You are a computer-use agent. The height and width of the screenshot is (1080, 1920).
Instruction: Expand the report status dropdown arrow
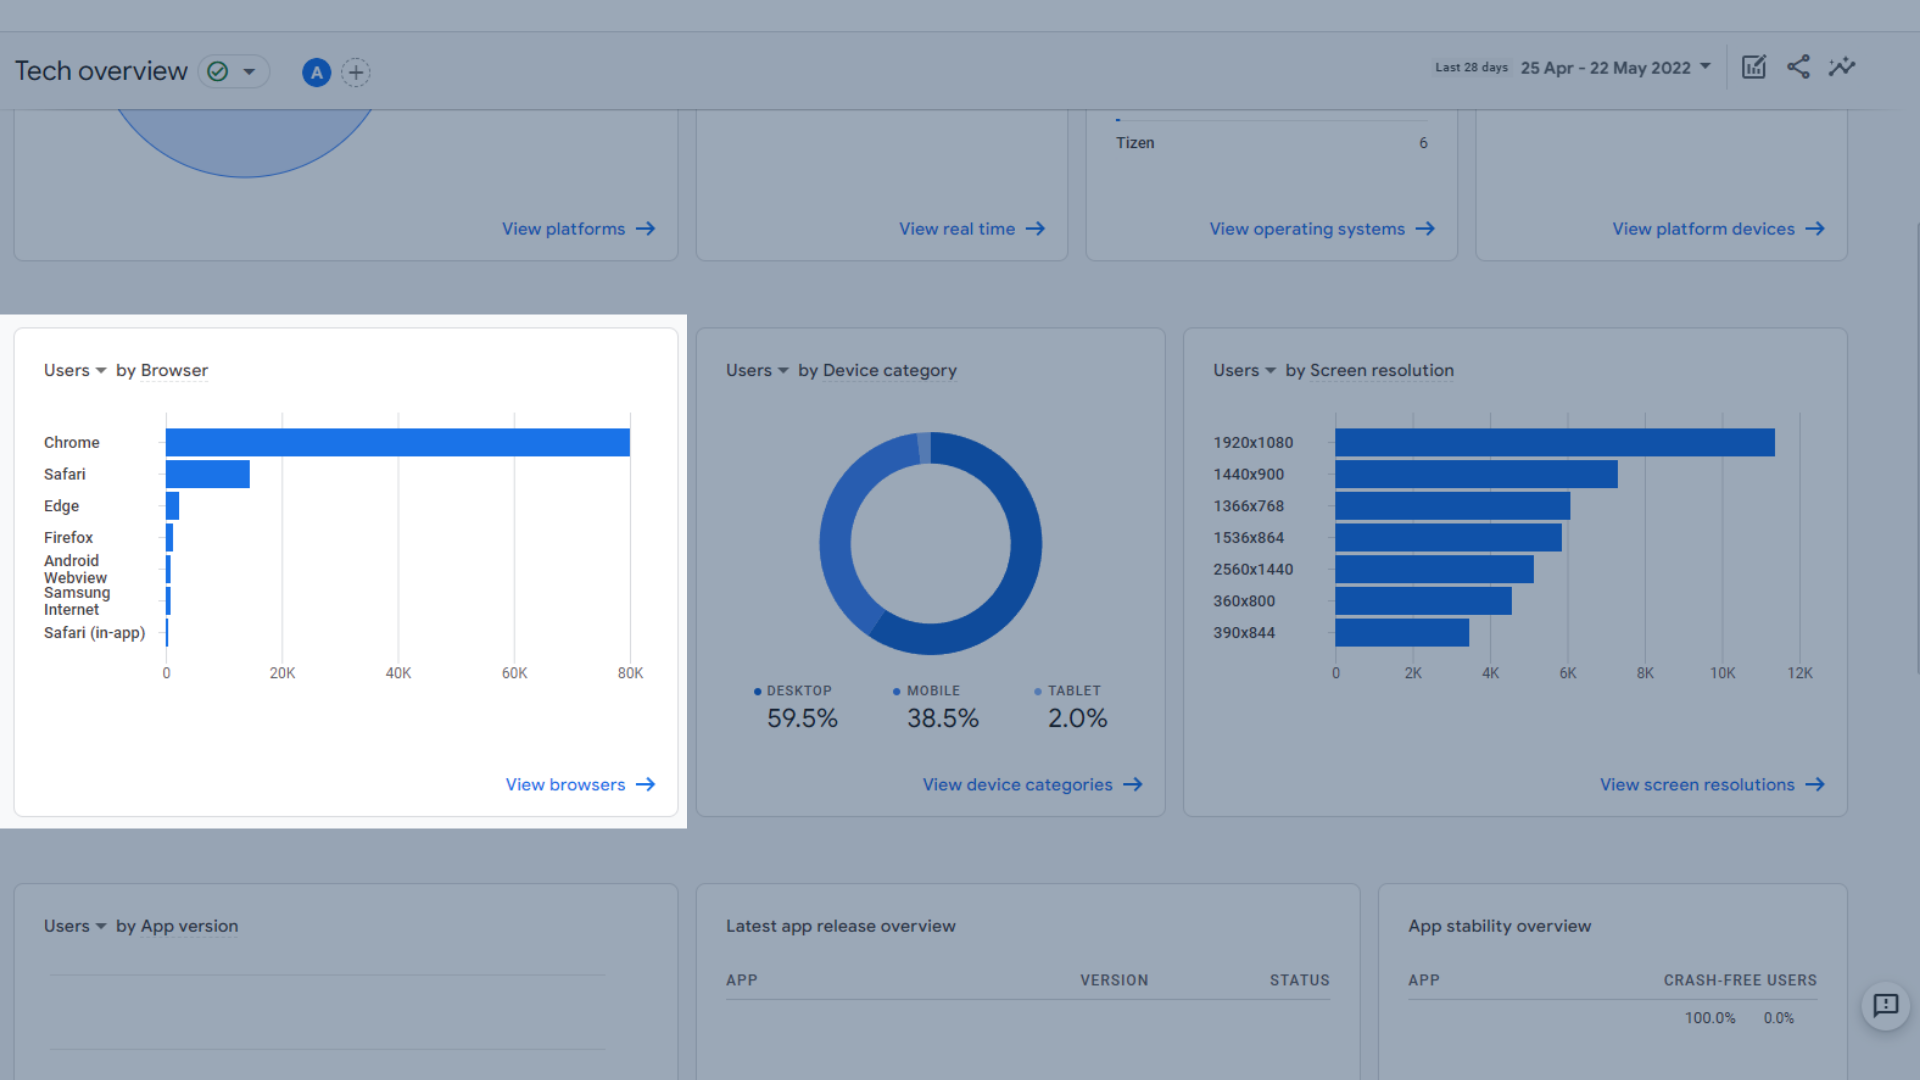click(x=249, y=72)
